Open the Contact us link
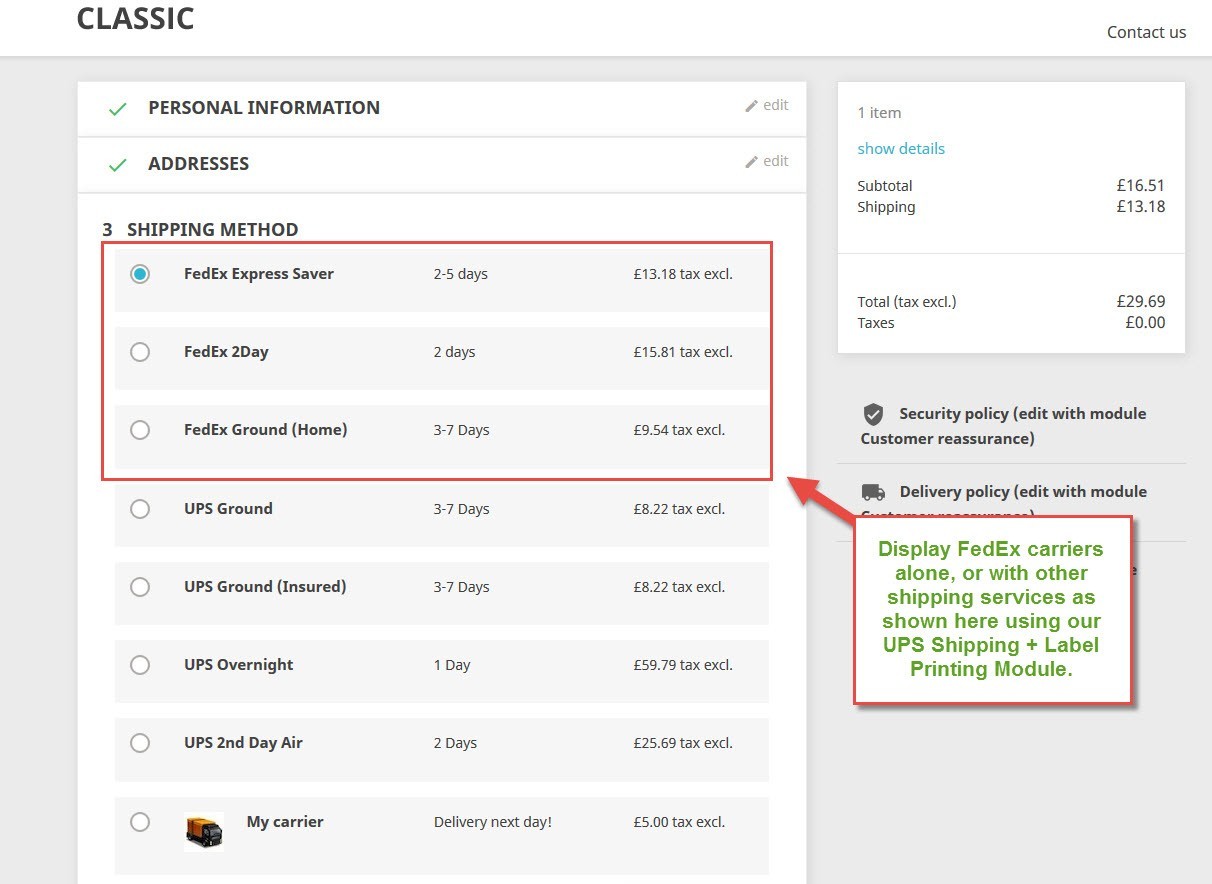Image resolution: width=1212 pixels, height=884 pixels. (x=1146, y=32)
